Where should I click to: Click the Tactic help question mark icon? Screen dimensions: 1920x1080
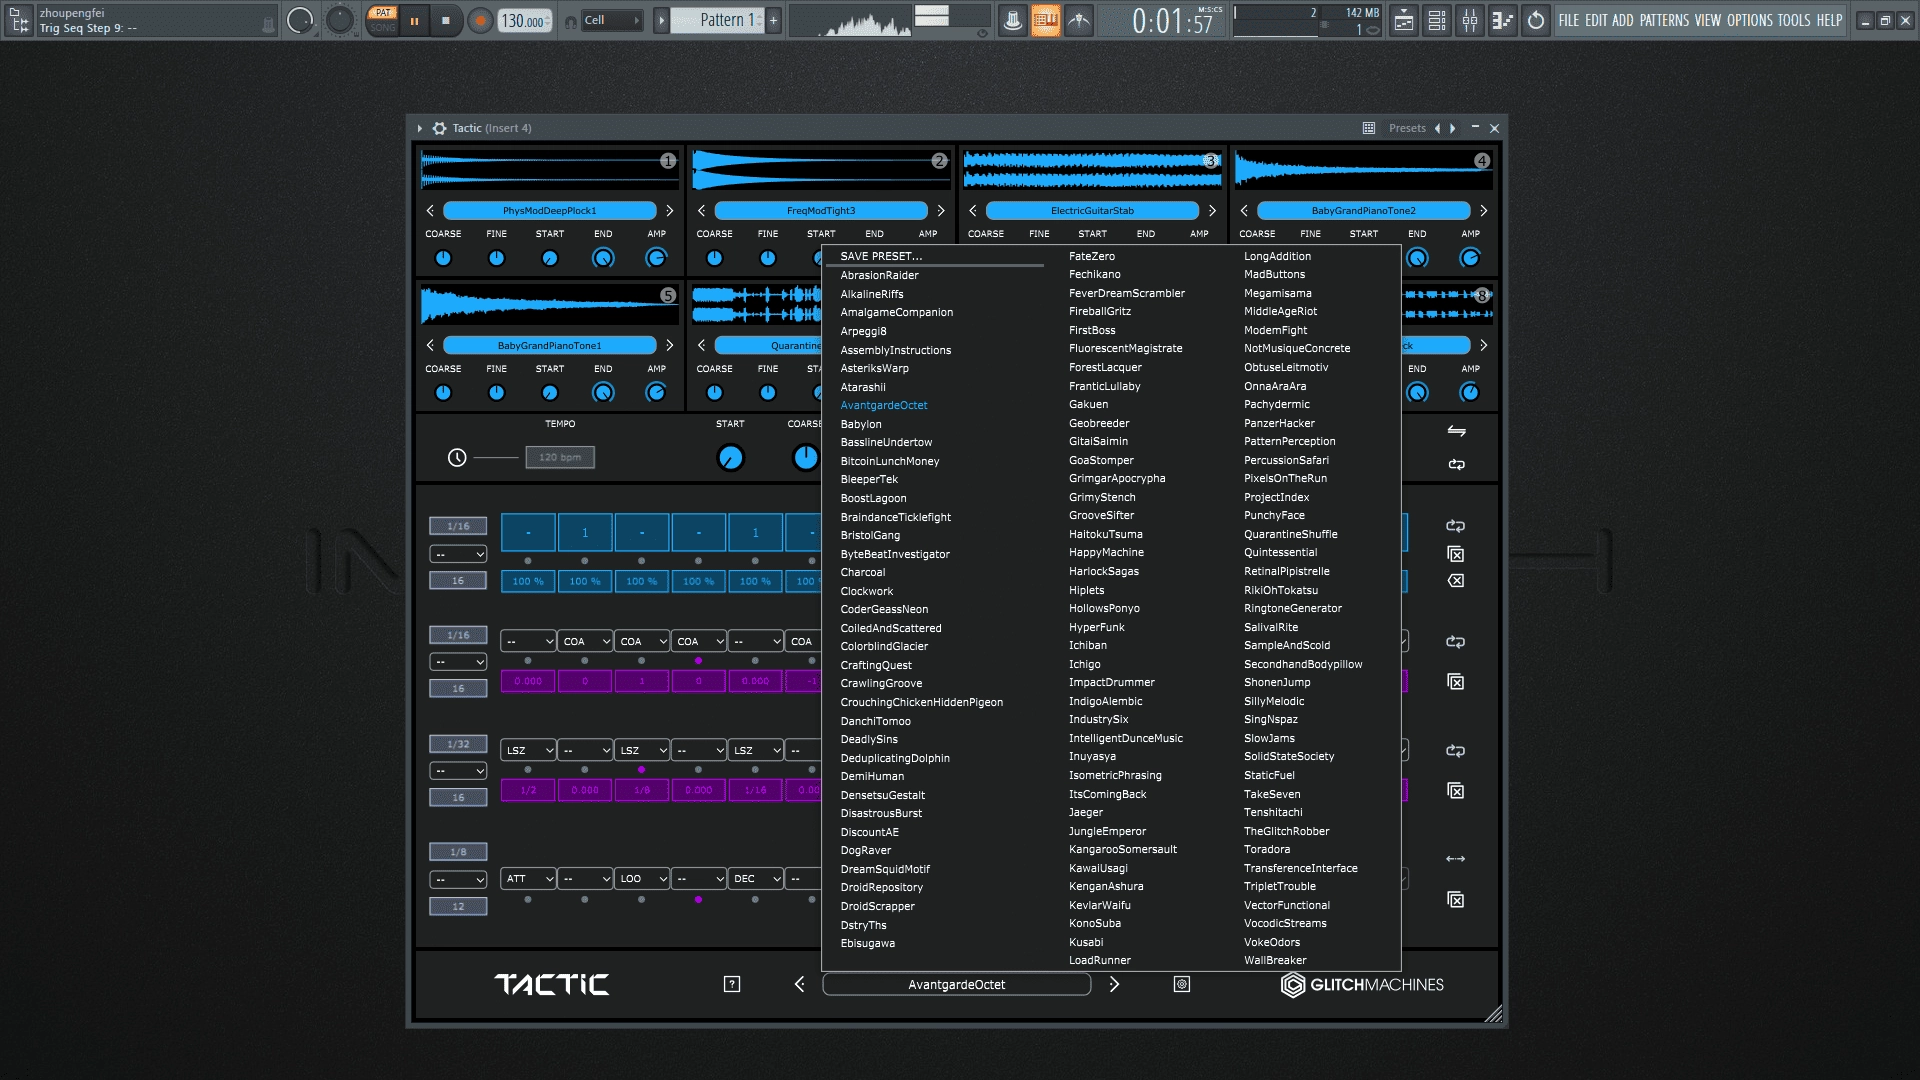click(x=732, y=984)
